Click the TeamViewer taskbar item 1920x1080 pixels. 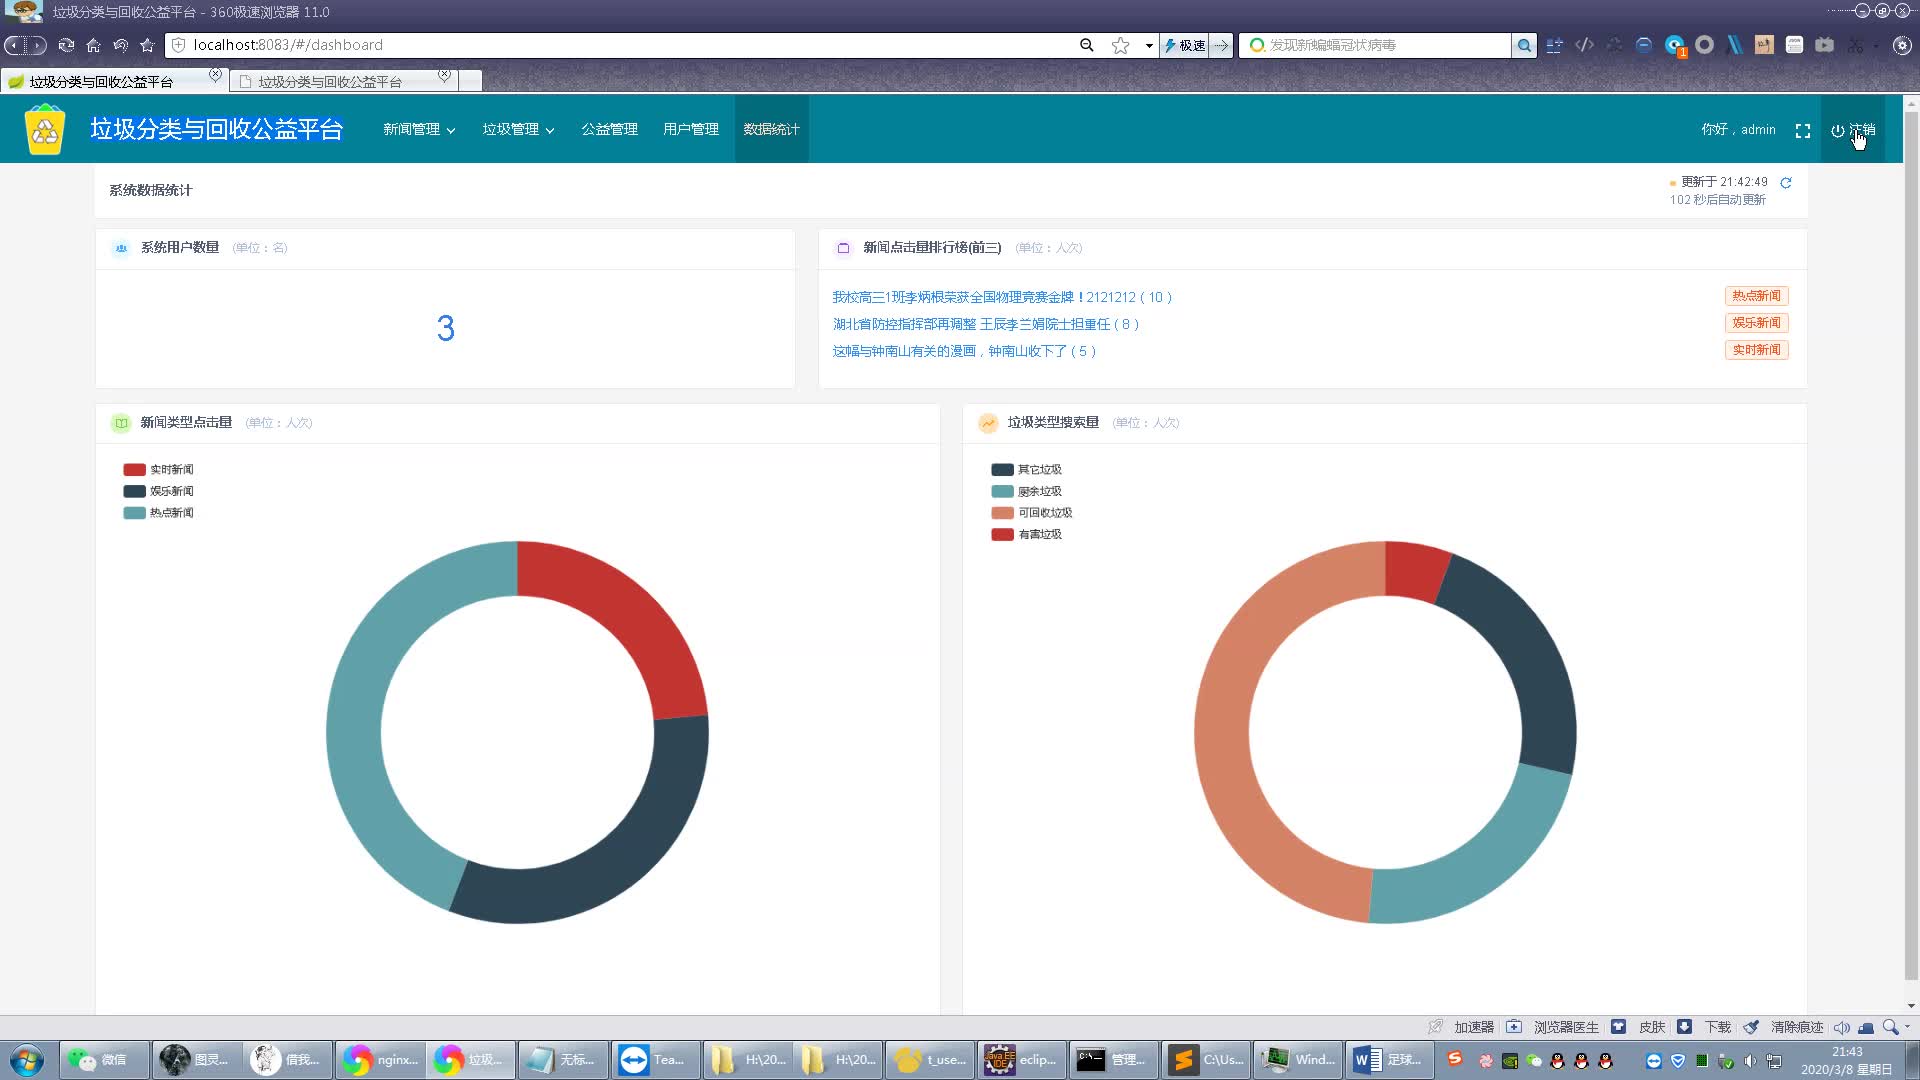click(654, 1059)
